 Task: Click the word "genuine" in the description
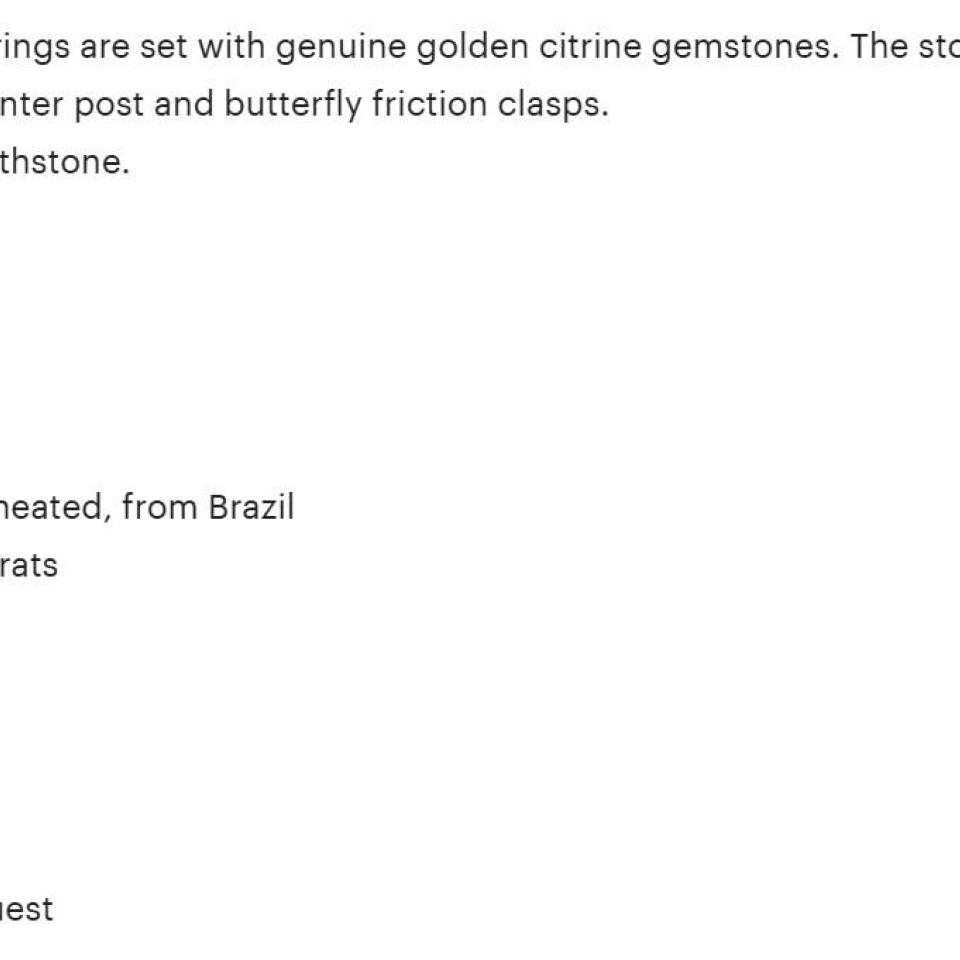[341, 48]
